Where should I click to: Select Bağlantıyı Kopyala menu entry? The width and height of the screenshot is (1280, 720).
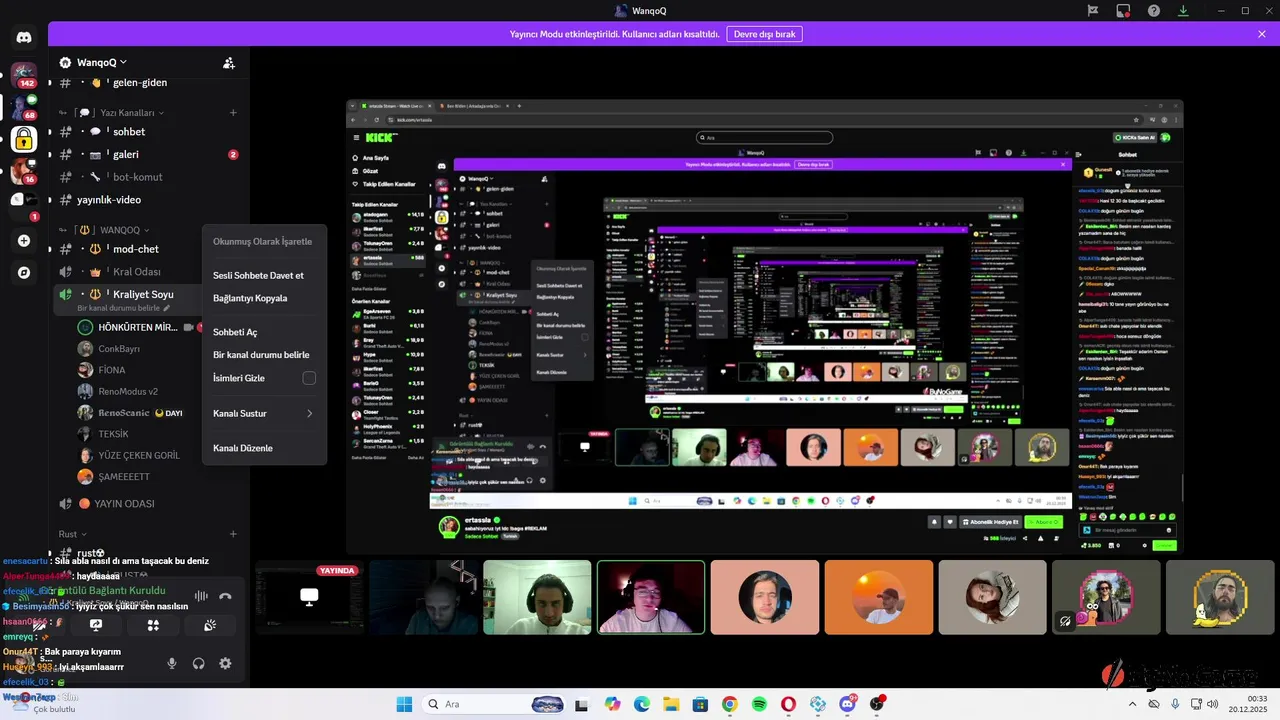pos(264,298)
